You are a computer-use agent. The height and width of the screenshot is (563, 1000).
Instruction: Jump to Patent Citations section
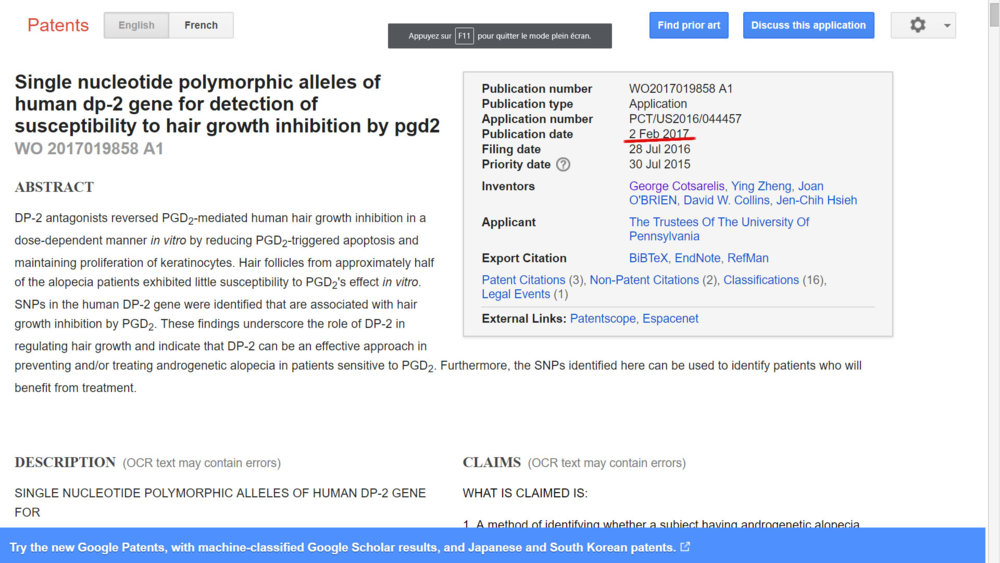[523, 280]
